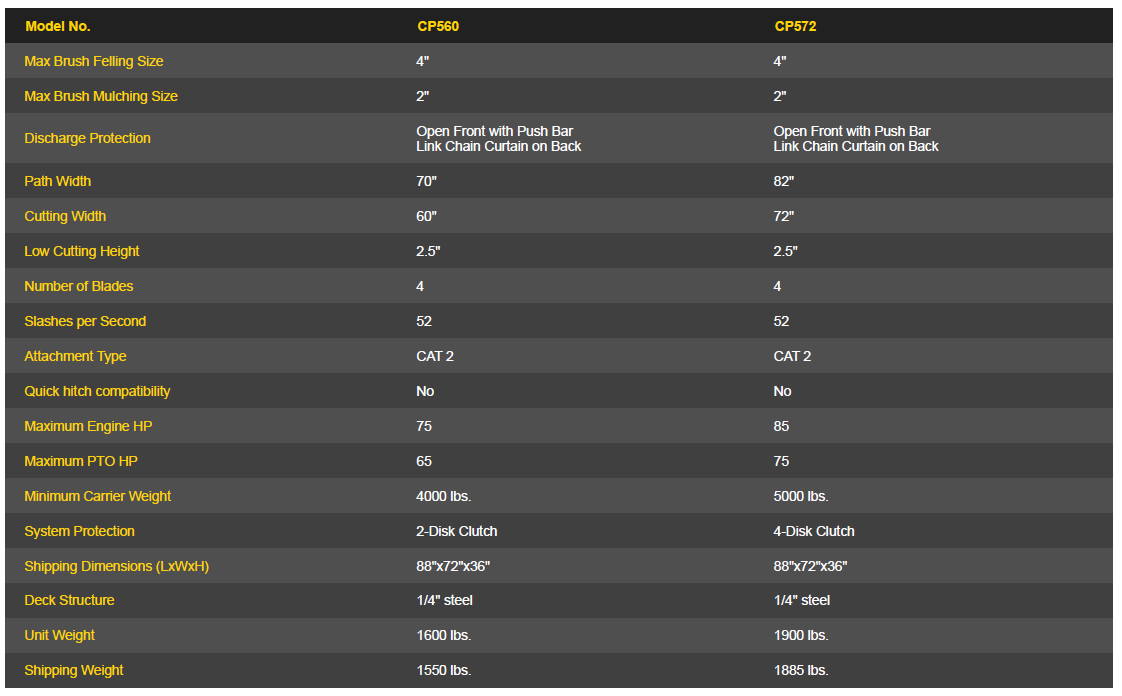The image size is (1122, 696).
Task: Click the CP560 CAT 2 attachment value
Action: click(435, 356)
